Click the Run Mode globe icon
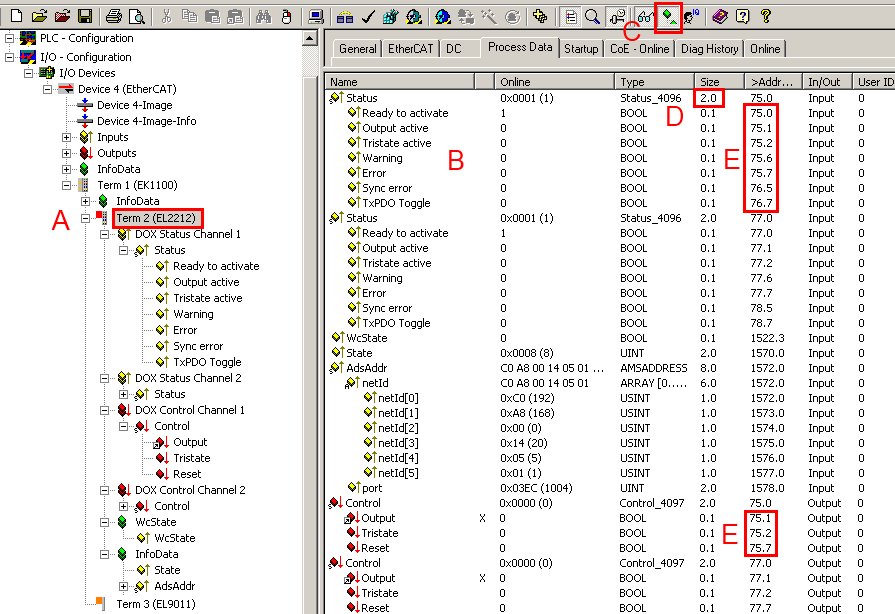Image resolution: width=895 pixels, height=614 pixels. pyautogui.click(x=414, y=17)
